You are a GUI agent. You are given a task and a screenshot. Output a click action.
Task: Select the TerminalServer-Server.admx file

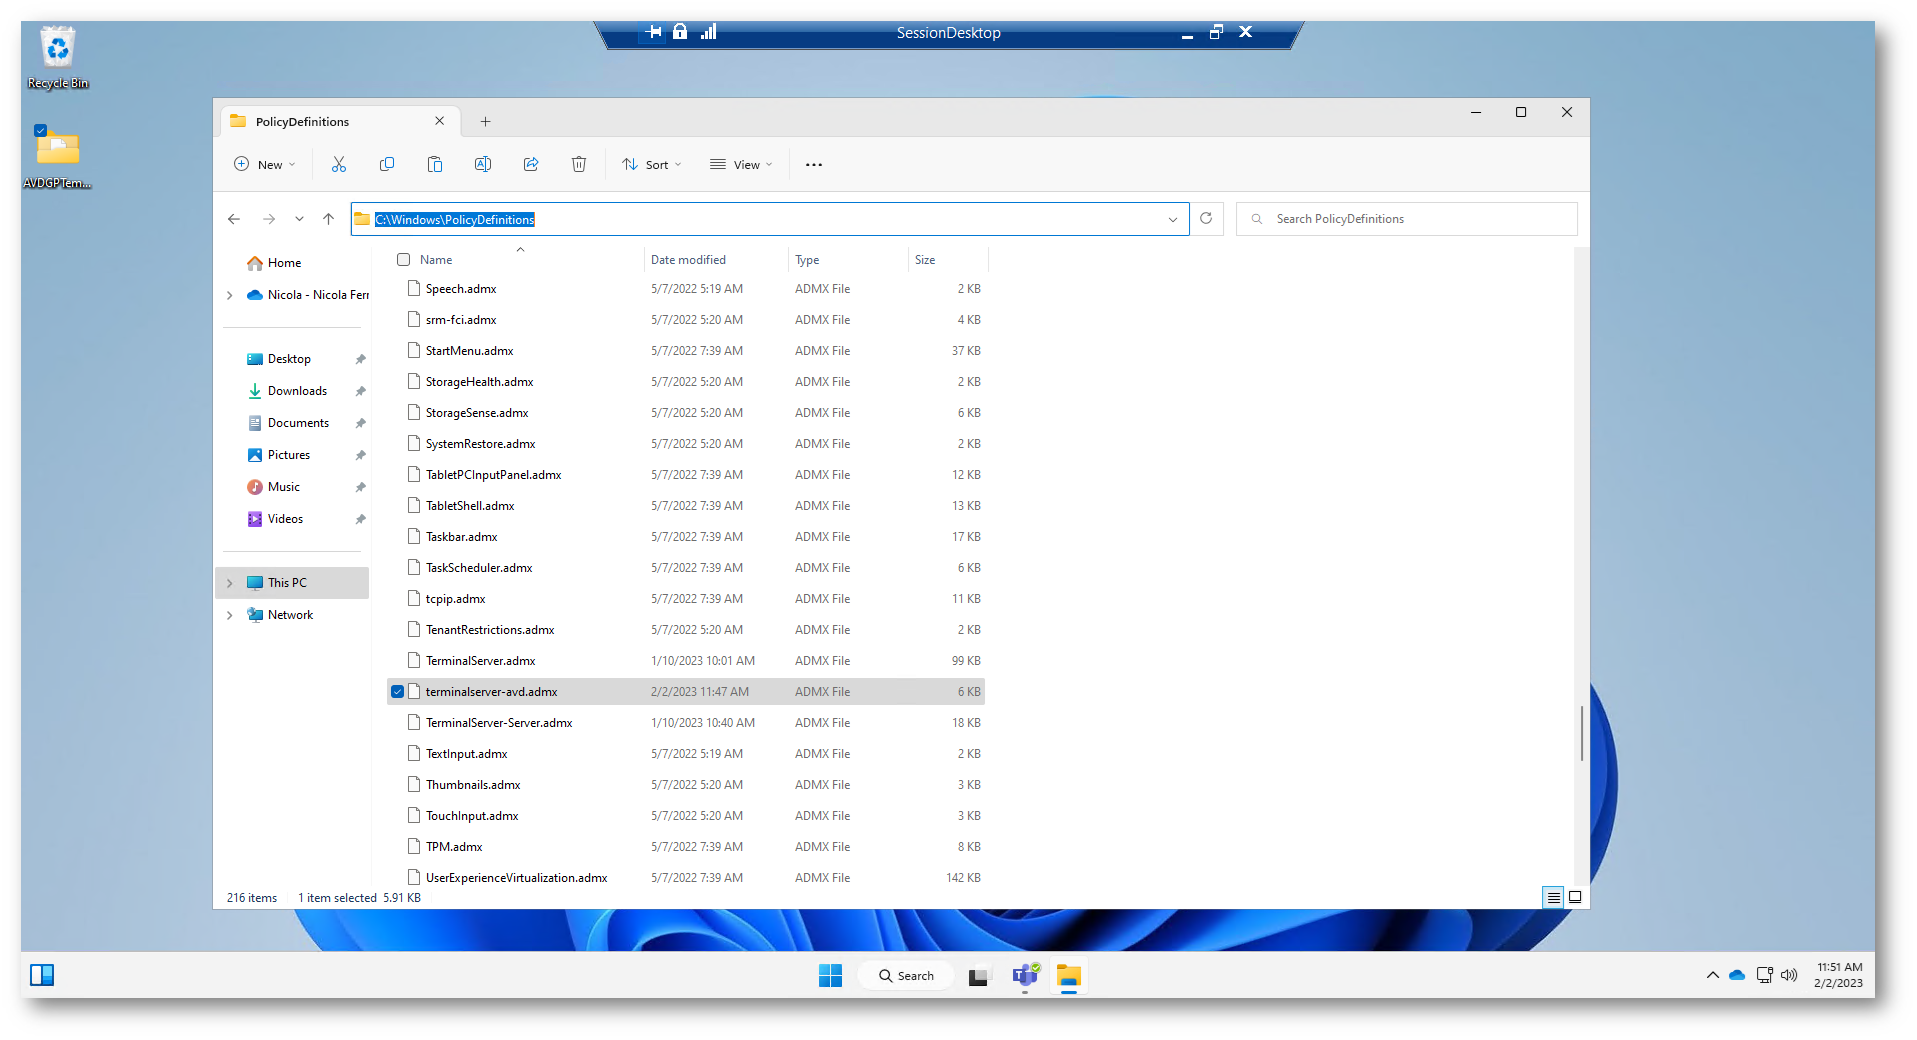(x=685, y=723)
